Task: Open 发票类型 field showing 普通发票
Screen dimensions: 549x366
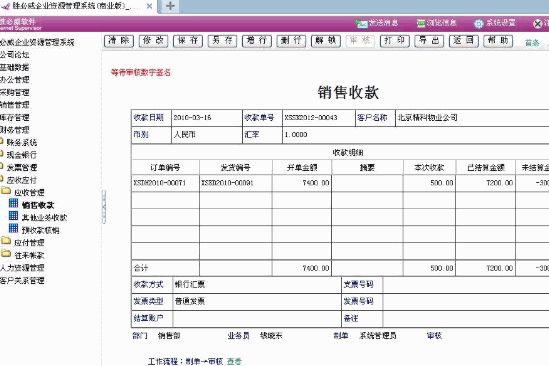Action: [257, 301]
